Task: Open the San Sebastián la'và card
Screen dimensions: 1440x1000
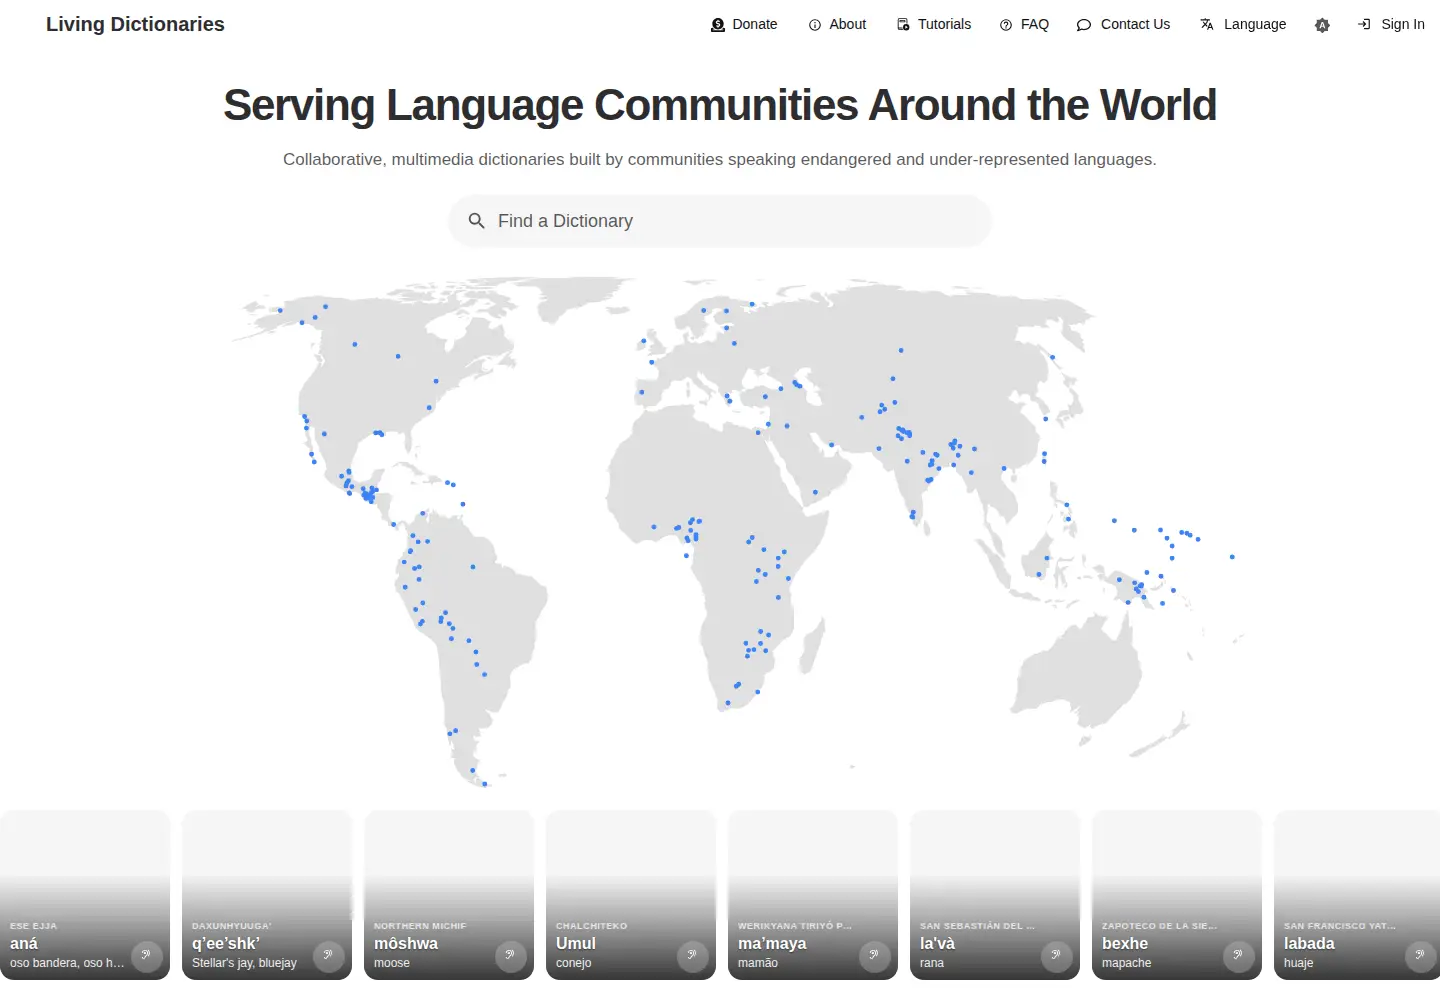Action: pyautogui.click(x=995, y=895)
